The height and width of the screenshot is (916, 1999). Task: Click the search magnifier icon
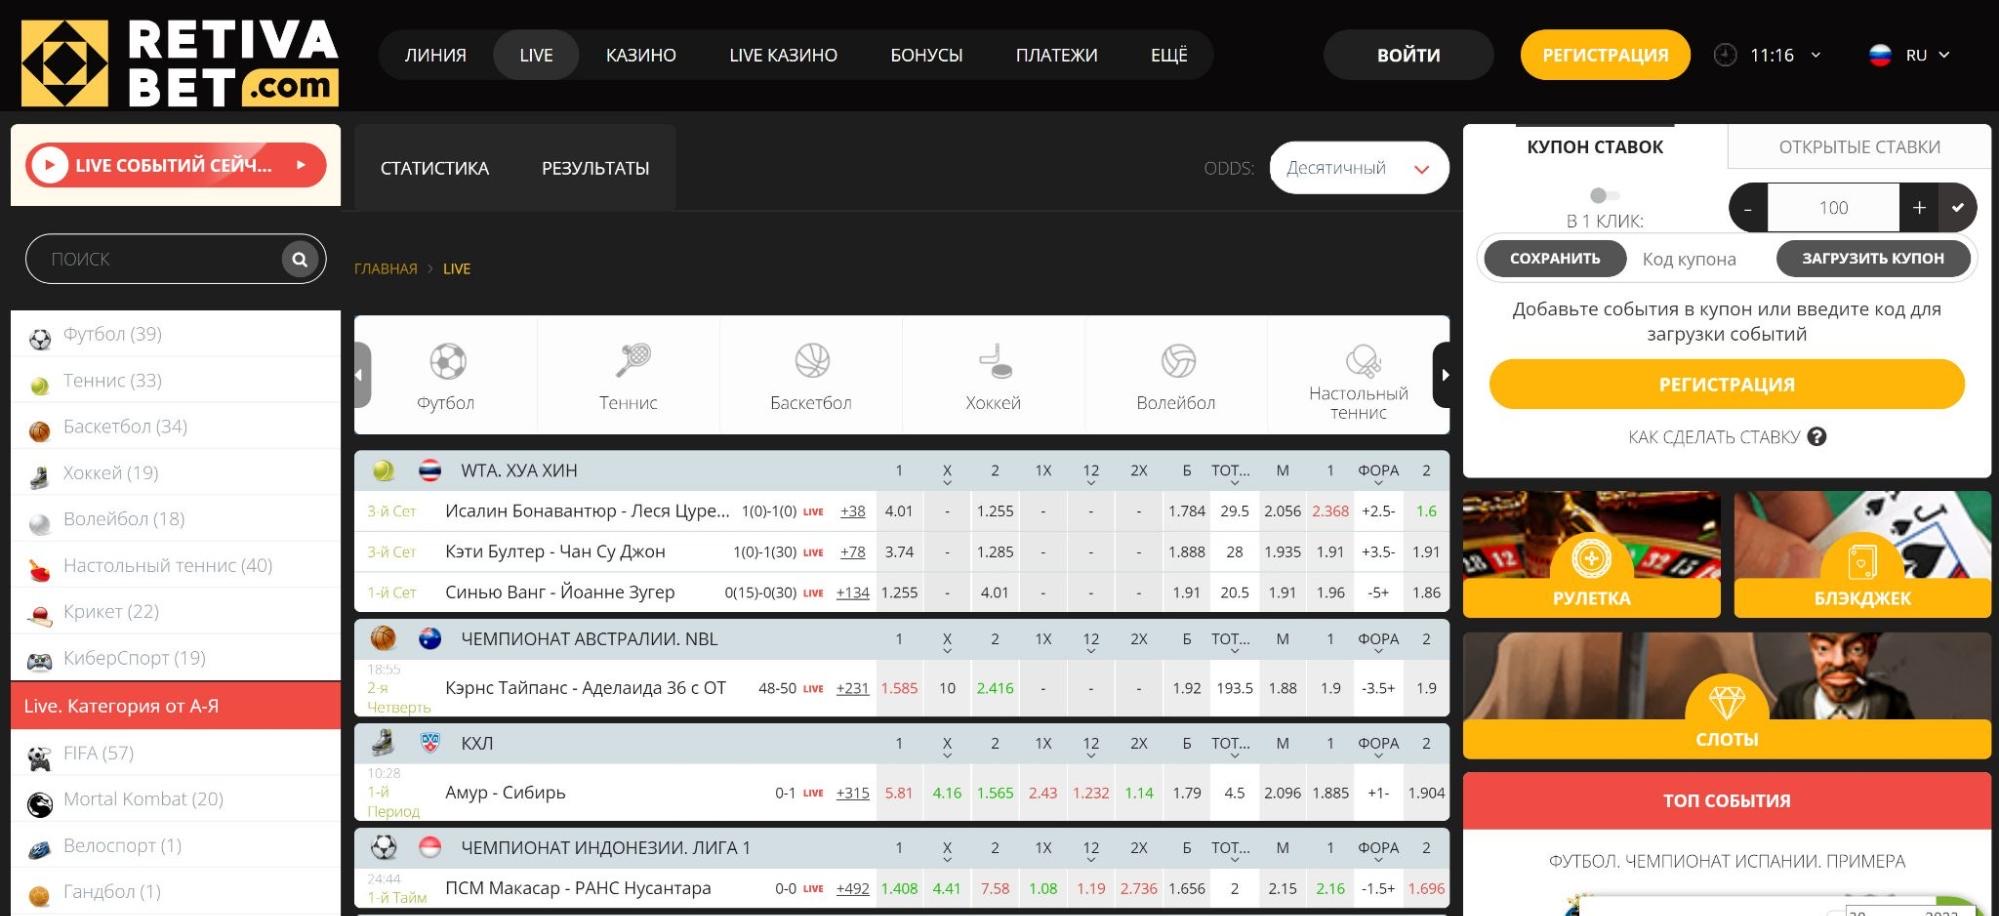tap(299, 260)
